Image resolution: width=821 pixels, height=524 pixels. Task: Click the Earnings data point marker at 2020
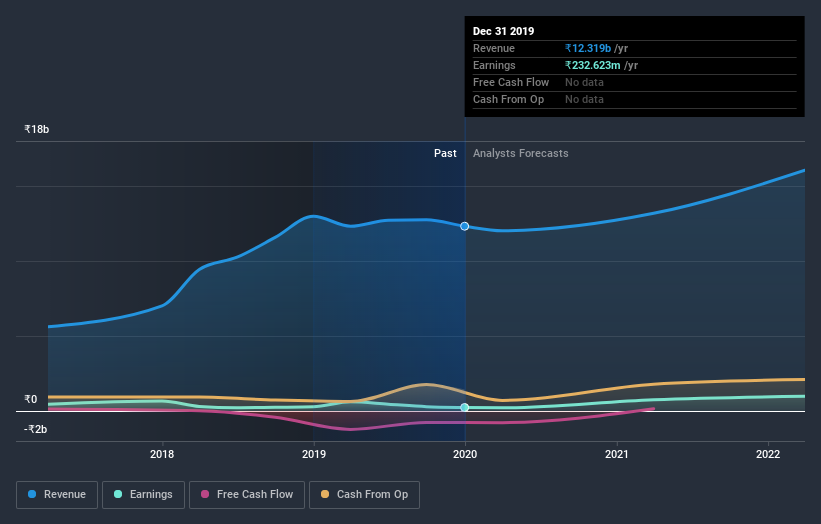tap(464, 407)
